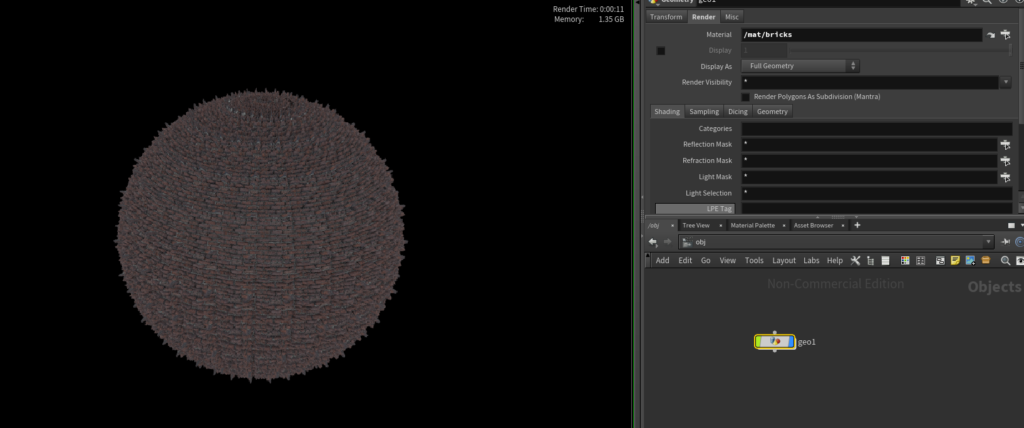
Task: Show the tree hierarchy view icon
Action: (870, 260)
